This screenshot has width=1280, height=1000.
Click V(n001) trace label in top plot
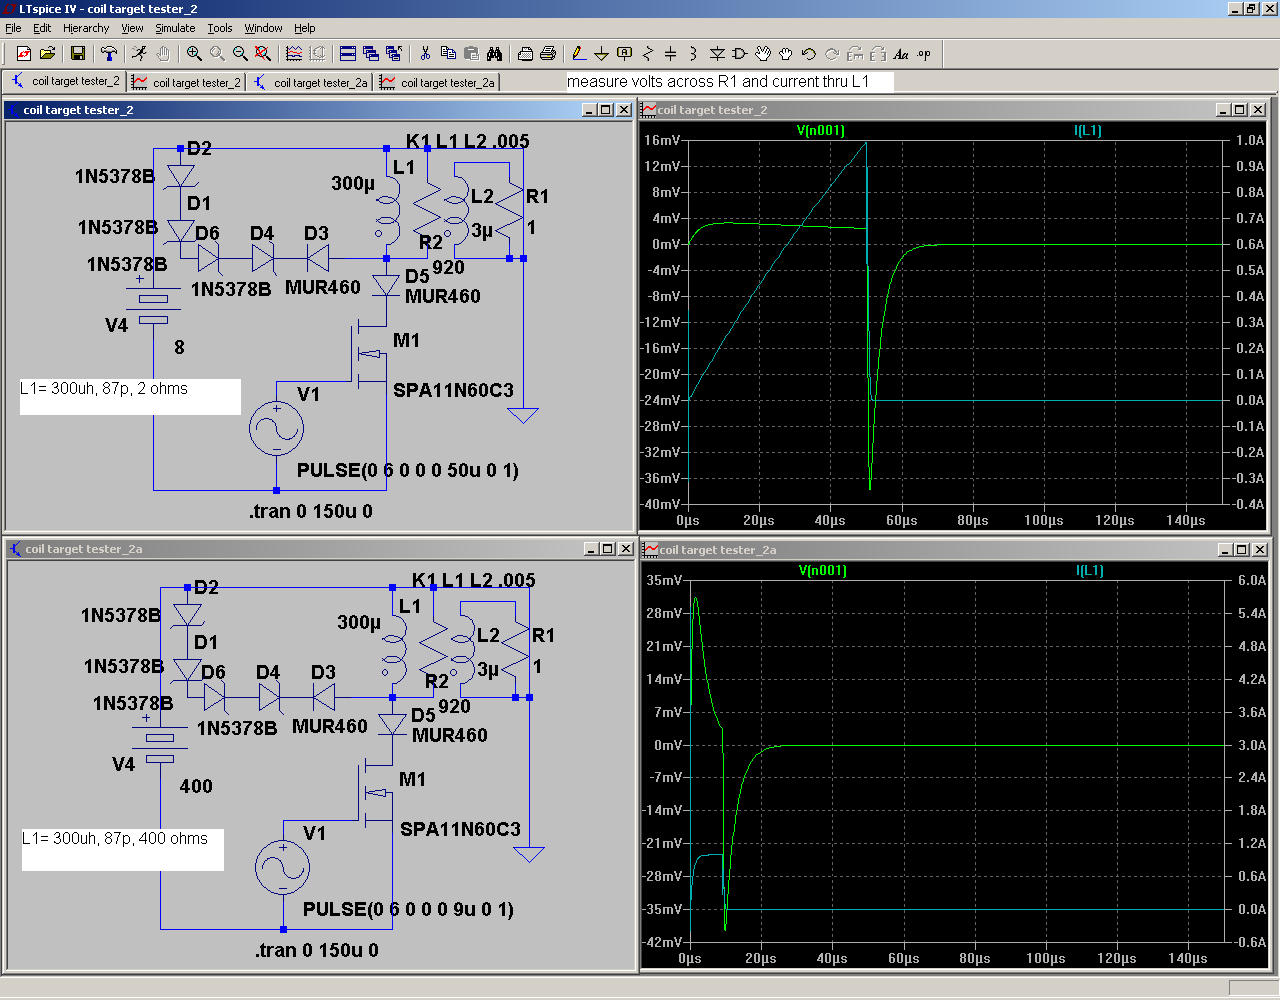[820, 130]
